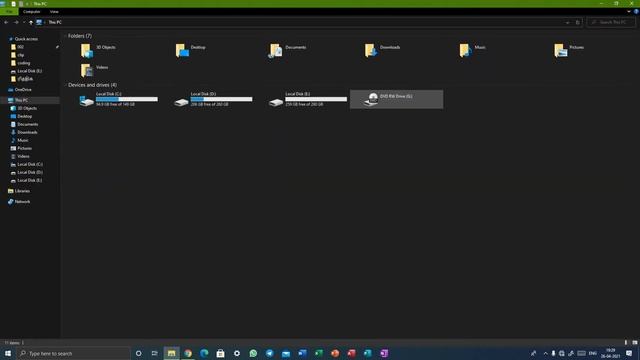Open WhatsApp from the taskbar
Image resolution: width=640 pixels, height=360 pixels.
click(x=253, y=353)
